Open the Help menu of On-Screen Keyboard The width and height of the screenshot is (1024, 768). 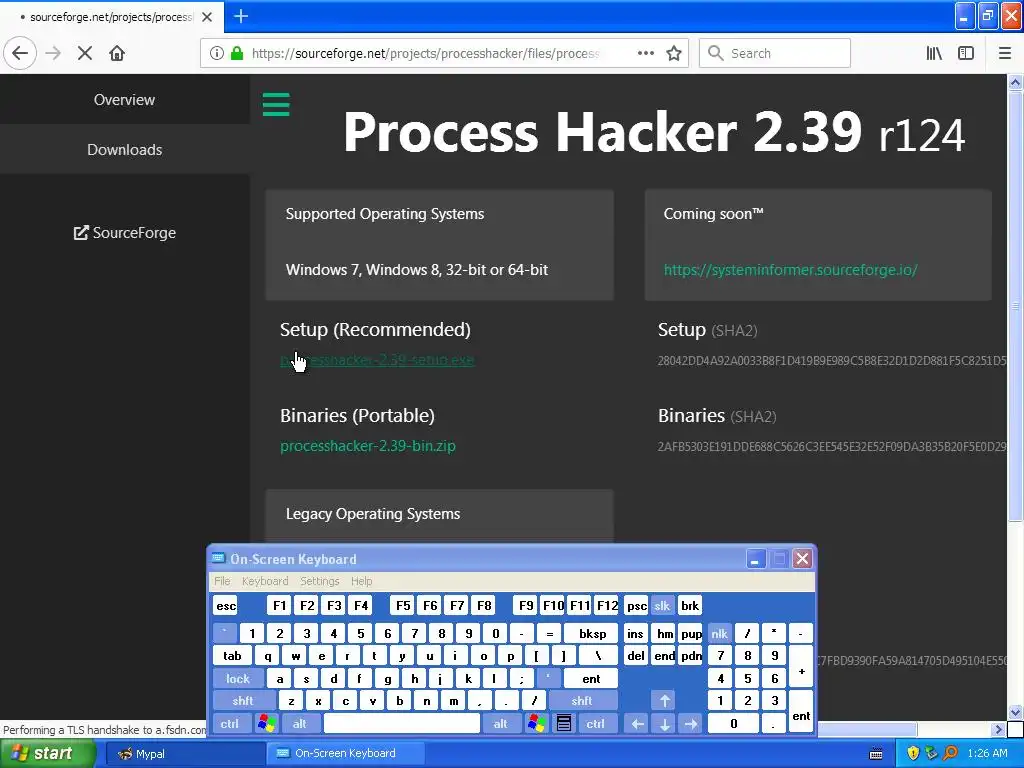[361, 581]
